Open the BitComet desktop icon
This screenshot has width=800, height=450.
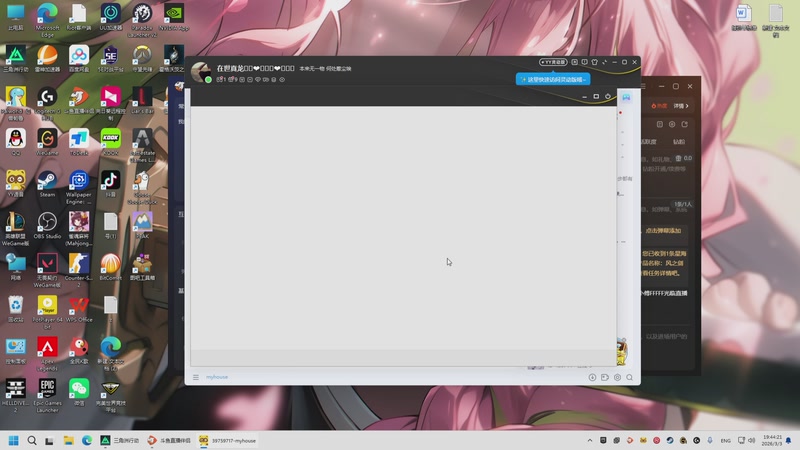point(110,265)
